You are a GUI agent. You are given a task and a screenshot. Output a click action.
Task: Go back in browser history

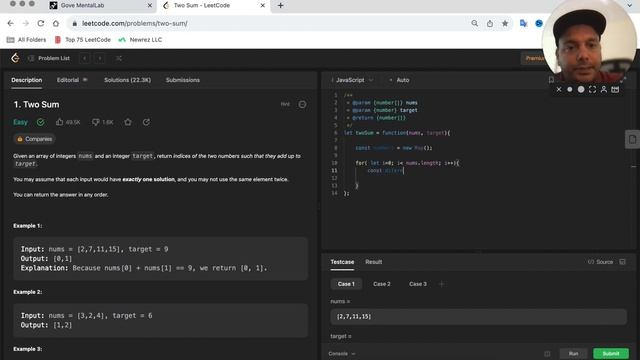pyautogui.click(x=11, y=23)
